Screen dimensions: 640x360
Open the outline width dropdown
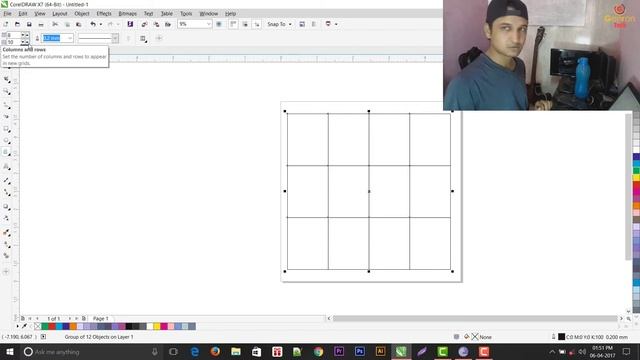point(70,38)
